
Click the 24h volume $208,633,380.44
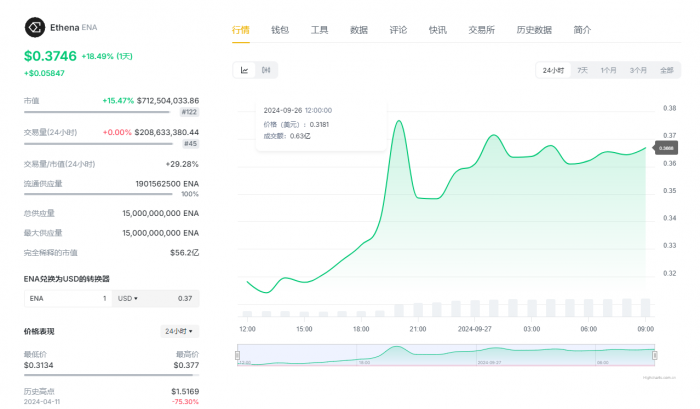pos(167,132)
